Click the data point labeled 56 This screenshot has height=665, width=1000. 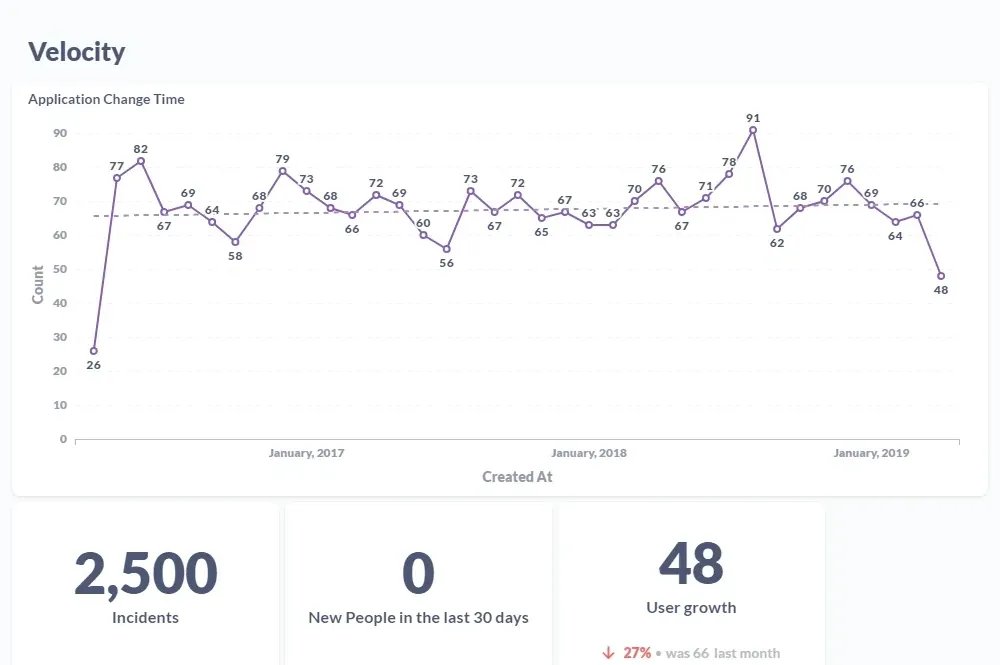pos(446,249)
